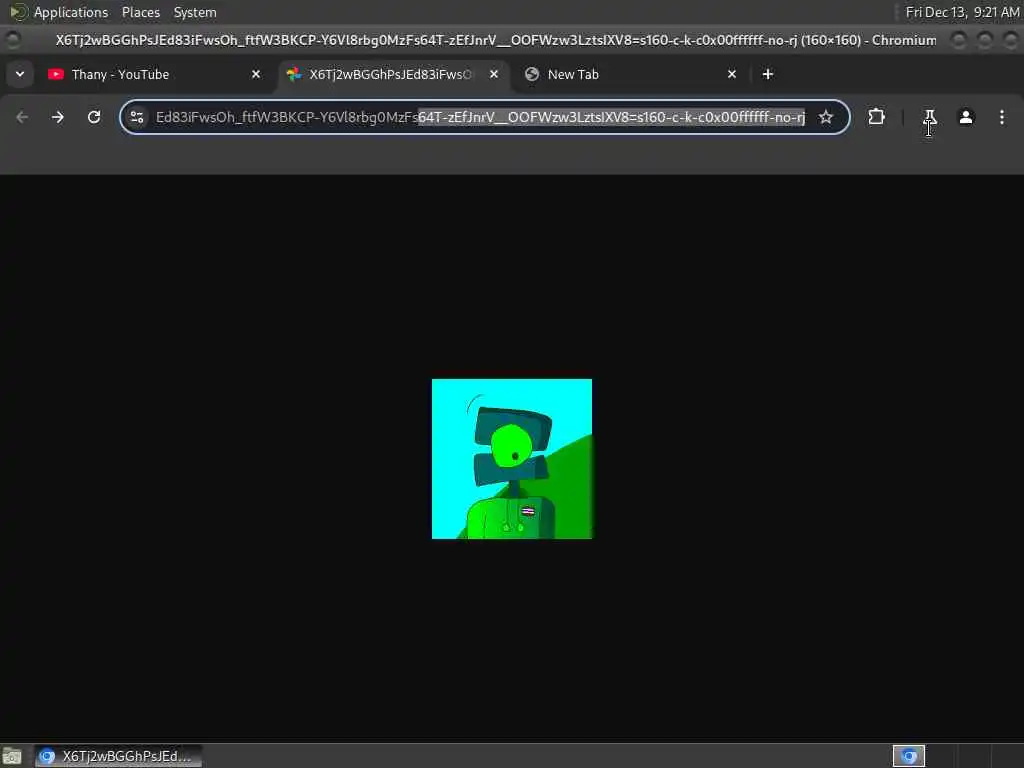
Task: Bookmark this tab with the star icon
Action: pyautogui.click(x=826, y=118)
